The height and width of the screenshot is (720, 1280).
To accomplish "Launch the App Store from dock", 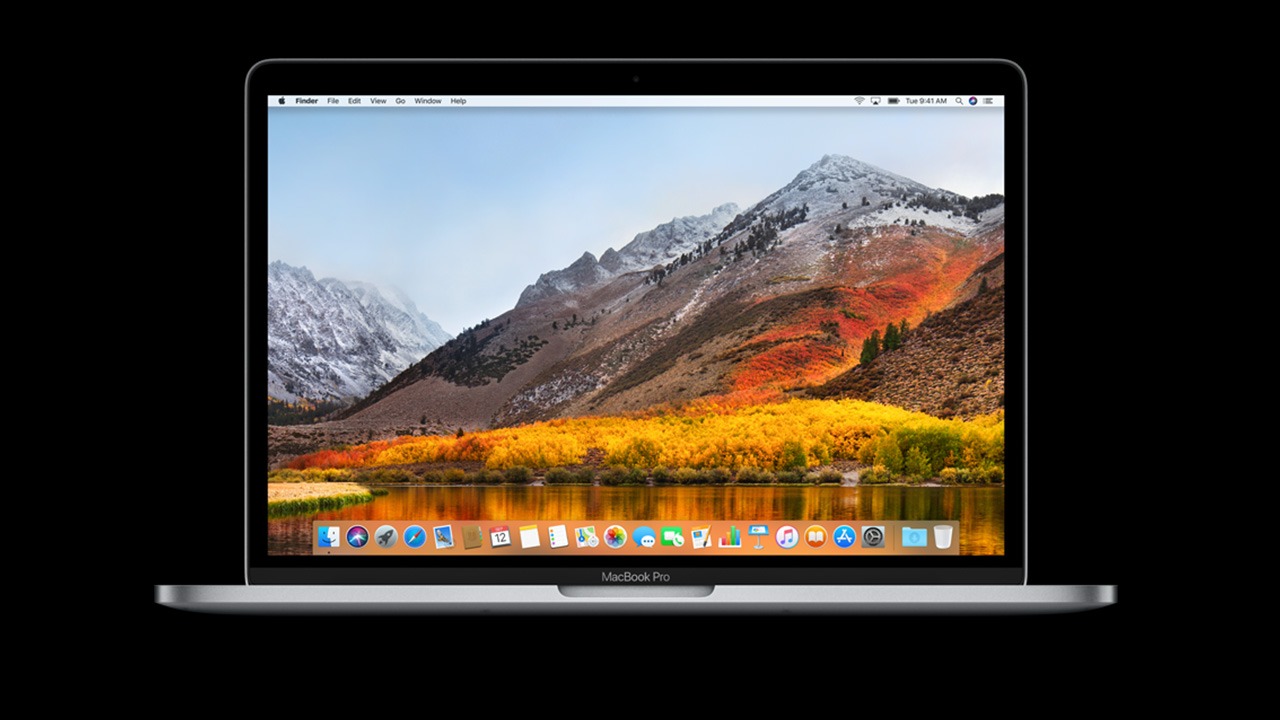I will (845, 537).
